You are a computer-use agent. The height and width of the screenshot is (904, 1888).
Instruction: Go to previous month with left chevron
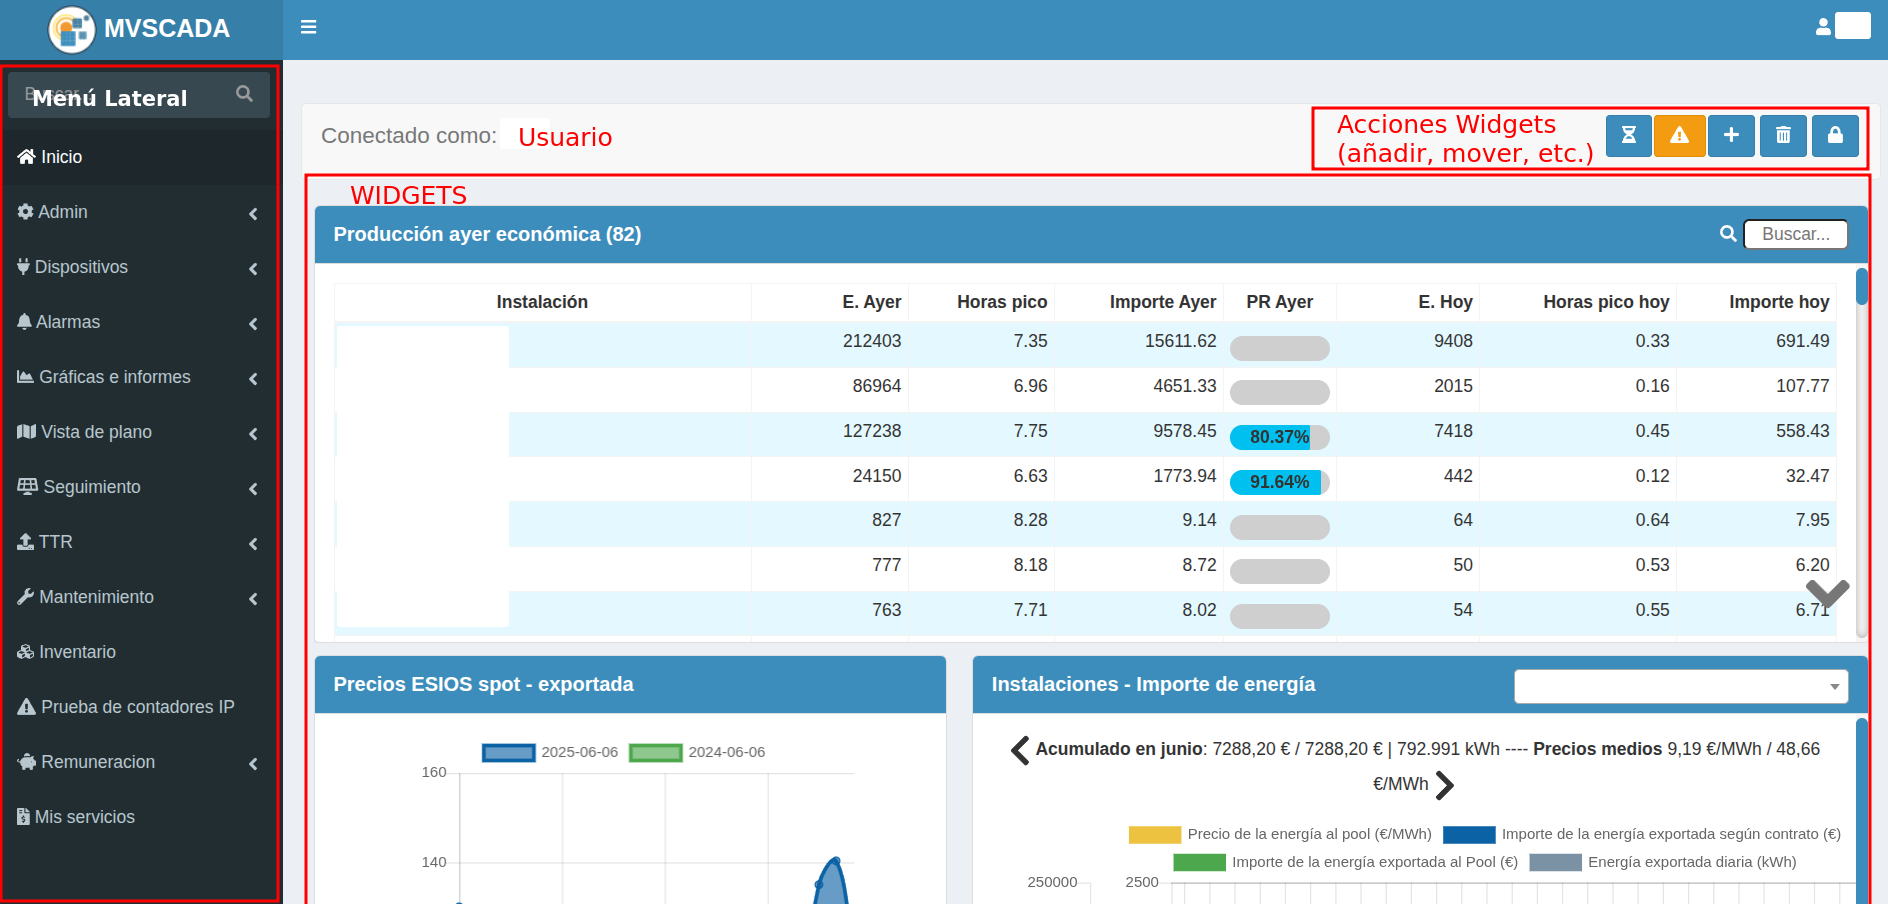[1019, 750]
